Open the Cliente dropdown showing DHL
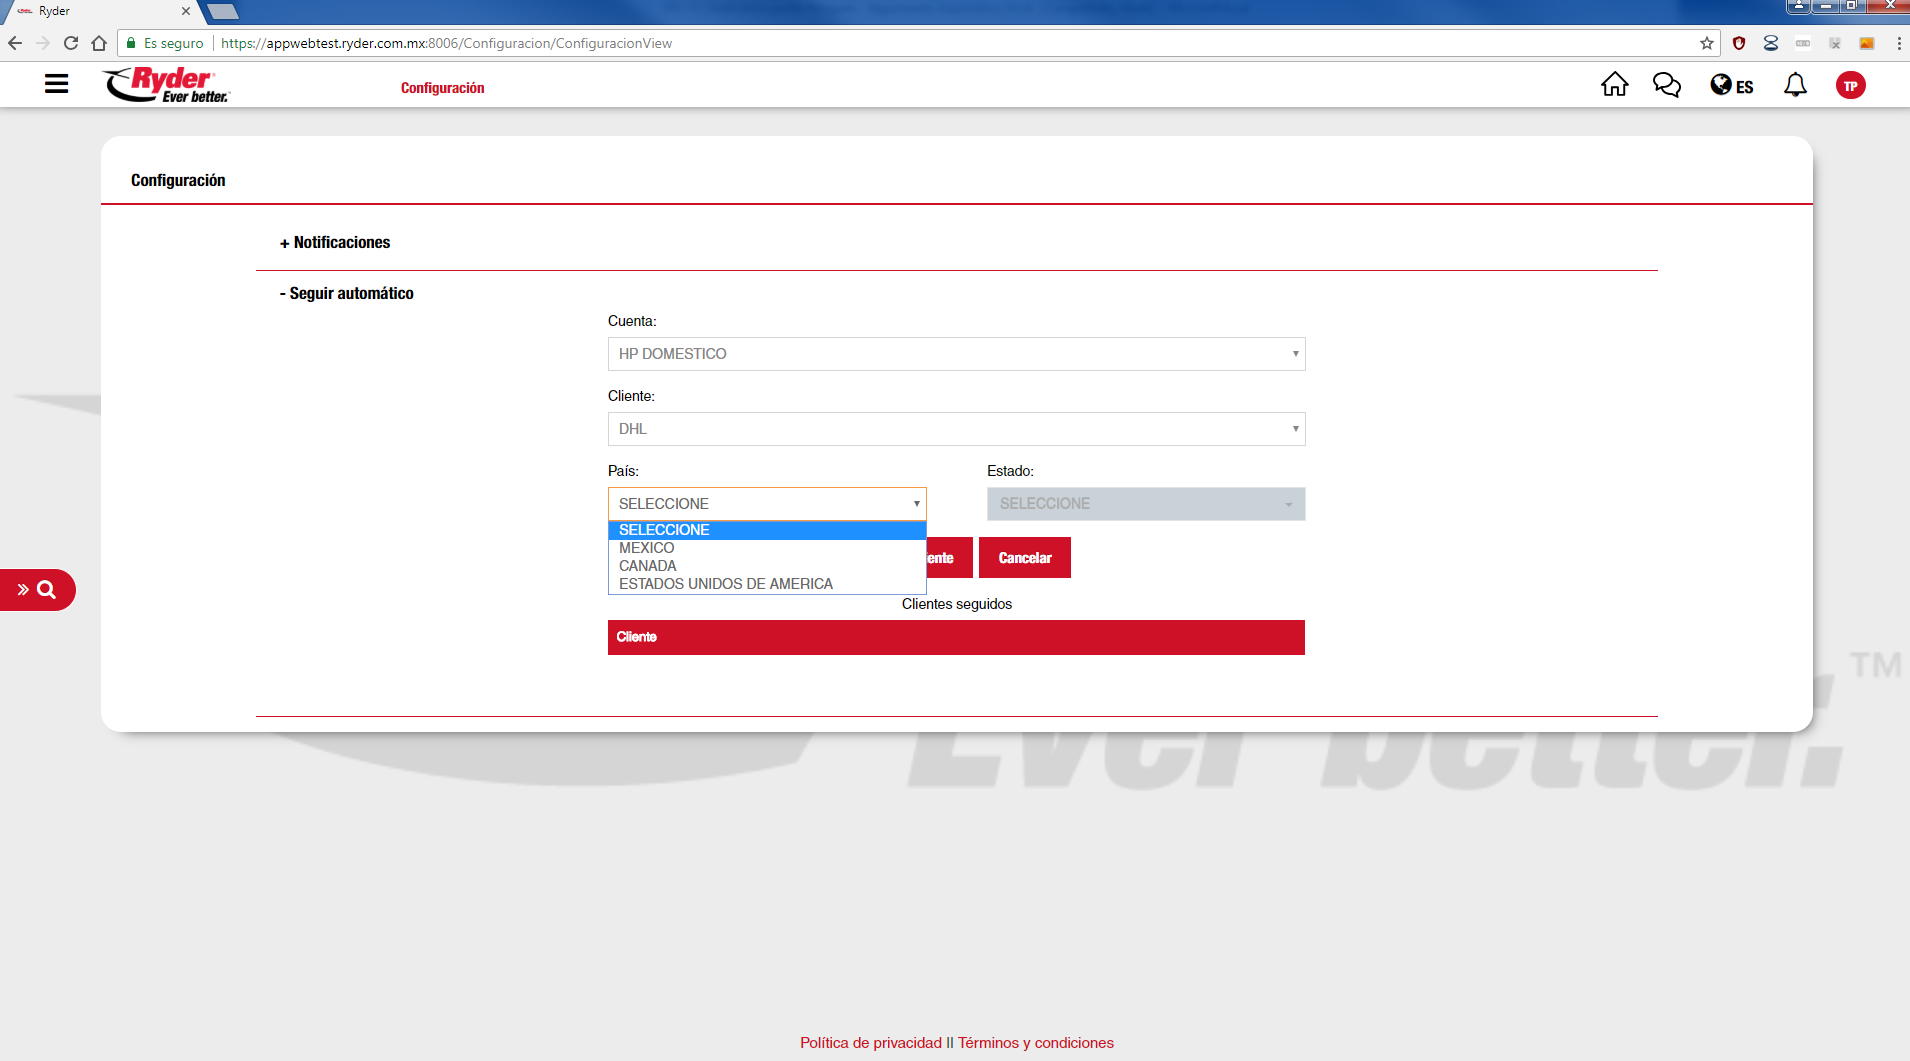This screenshot has height=1061, width=1910. [x=956, y=429]
